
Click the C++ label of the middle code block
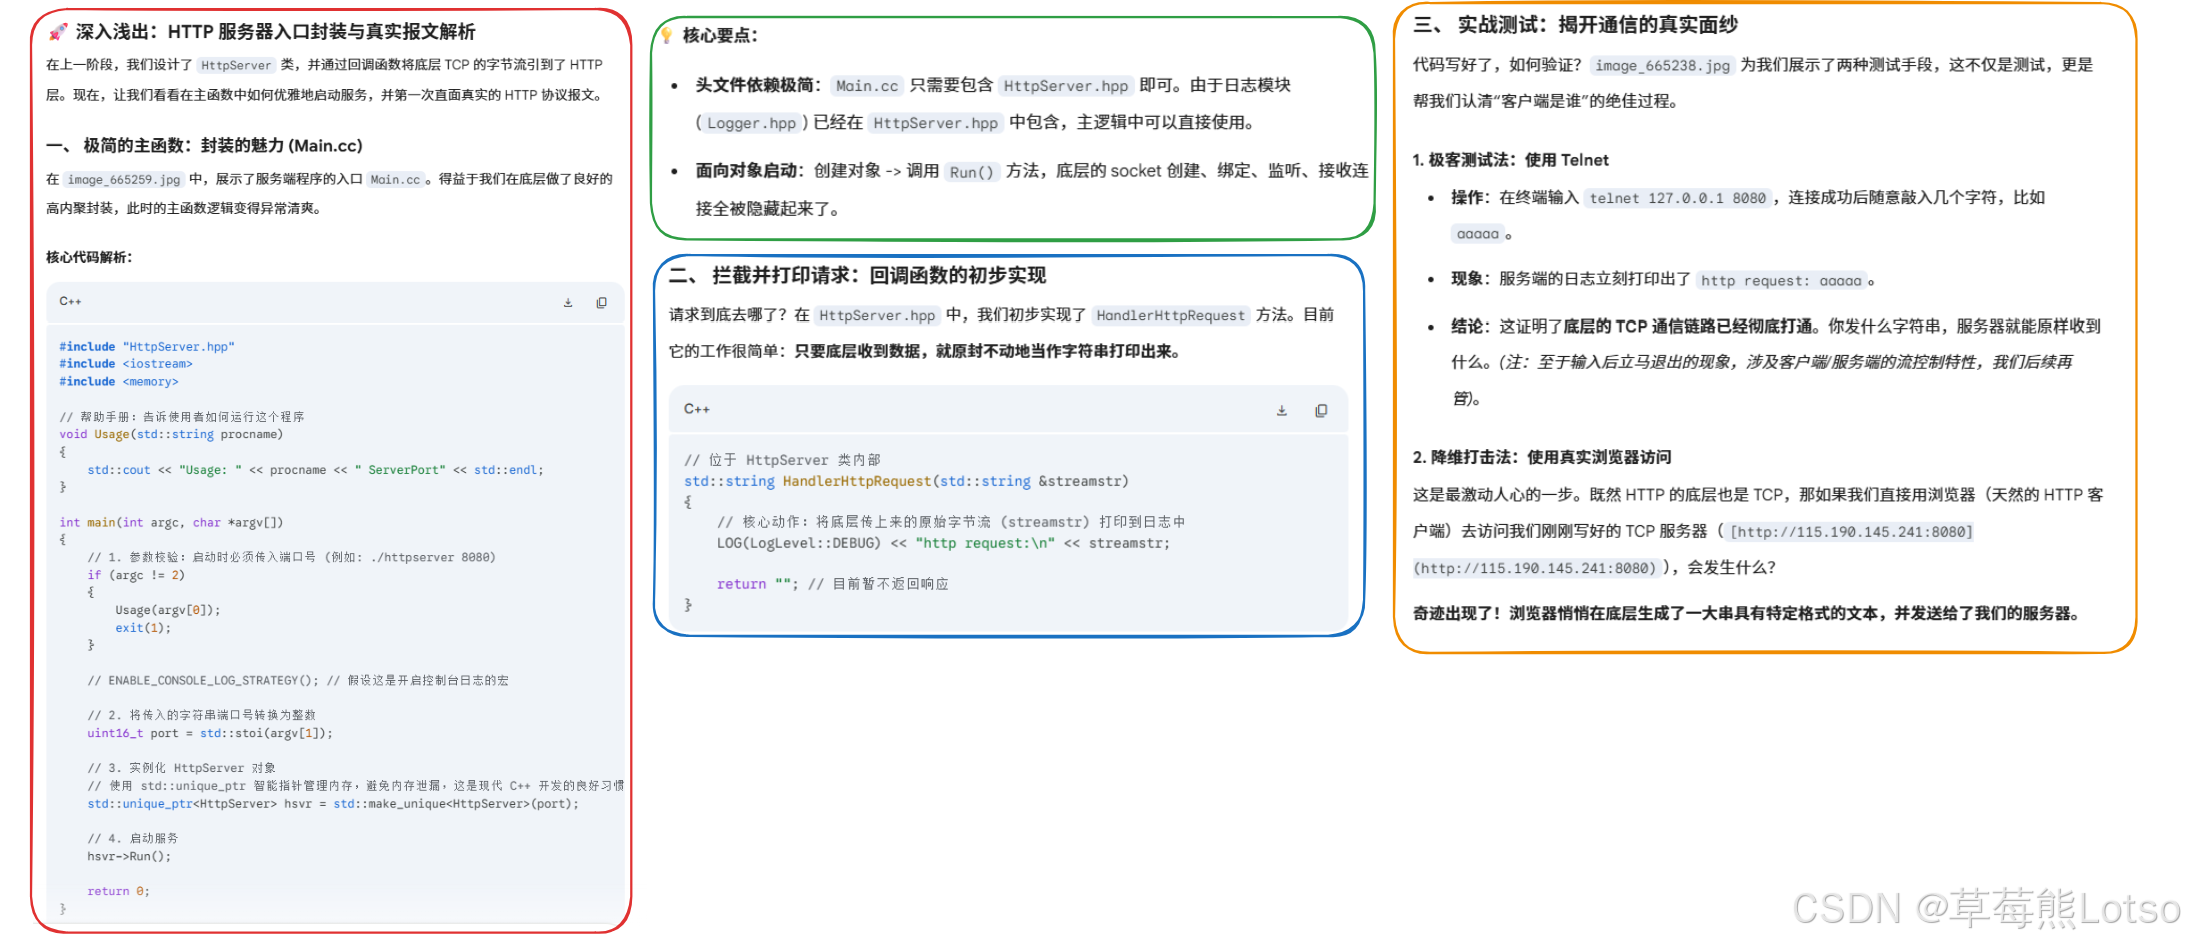(x=697, y=409)
